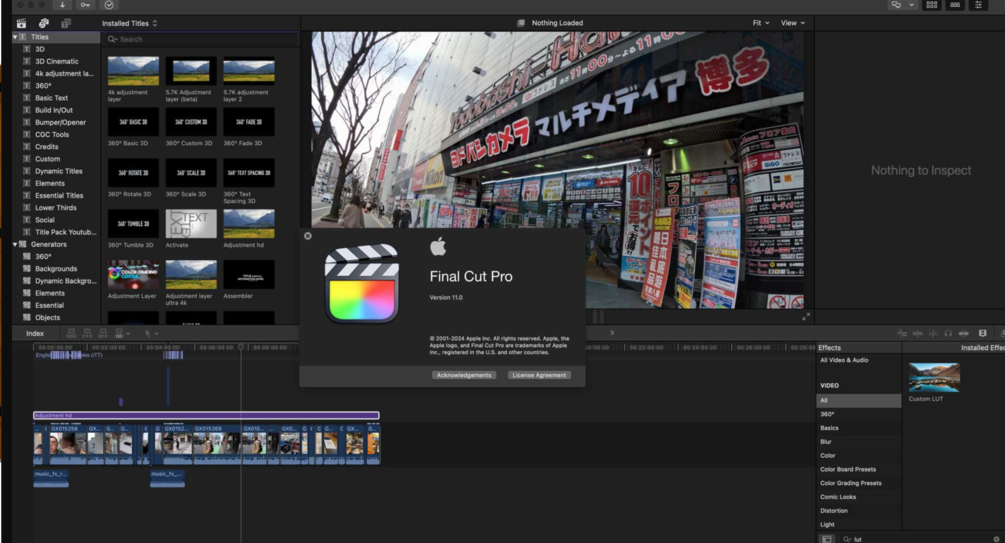Screen dimensions: 1005x543
Task: Toggle the secondary display monitors button
Action: pyautogui.click(x=896, y=4)
